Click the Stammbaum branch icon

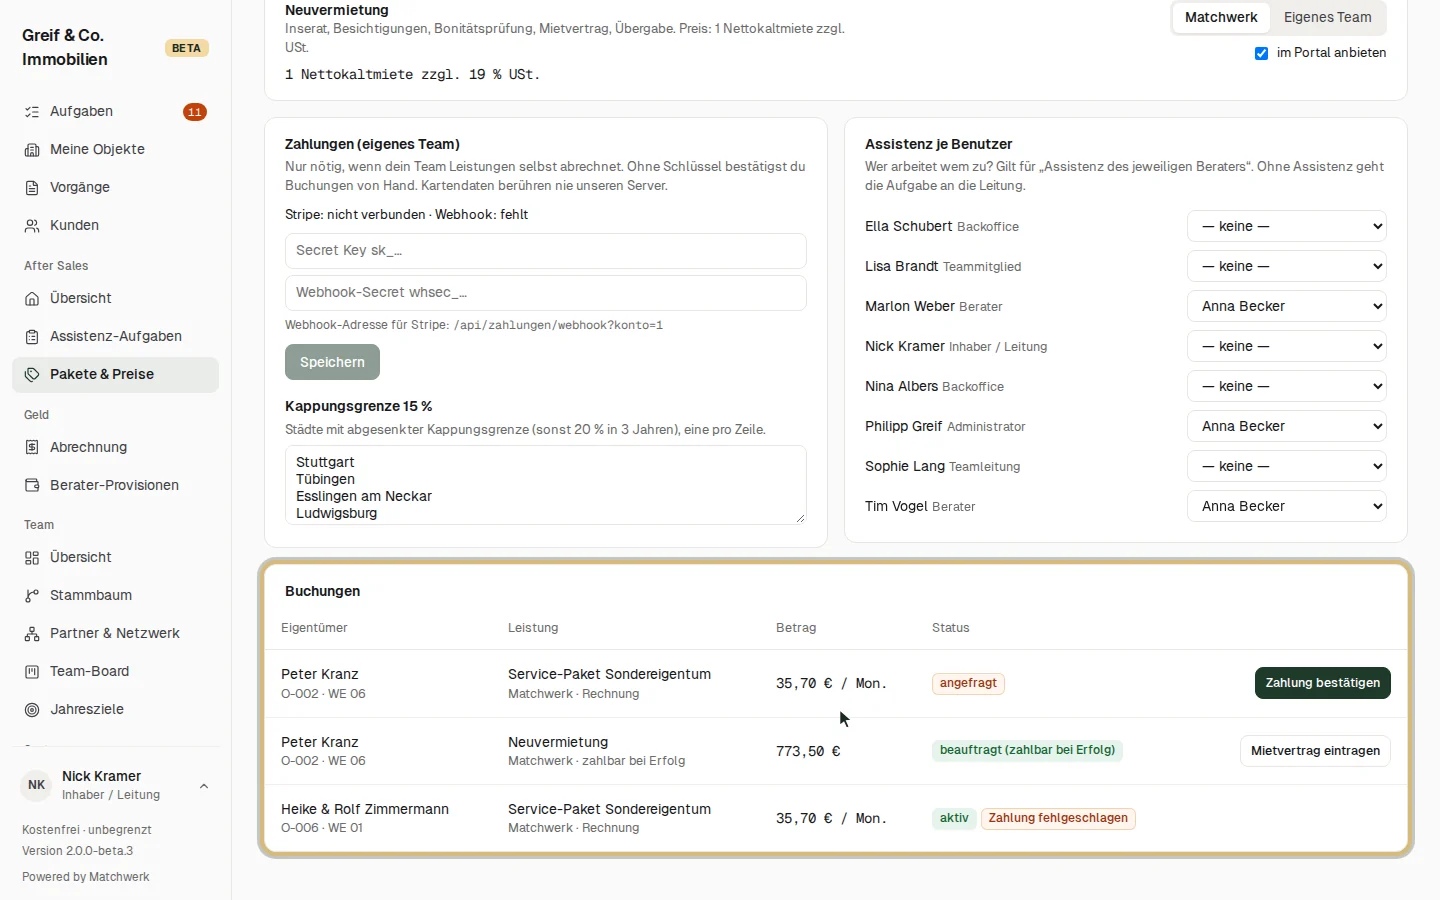[x=32, y=596]
